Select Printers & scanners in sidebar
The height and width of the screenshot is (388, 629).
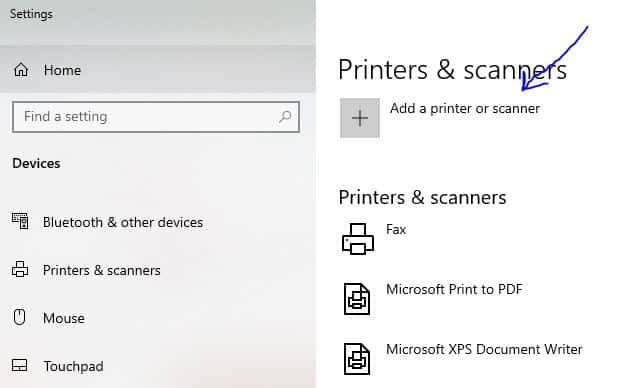point(101,270)
